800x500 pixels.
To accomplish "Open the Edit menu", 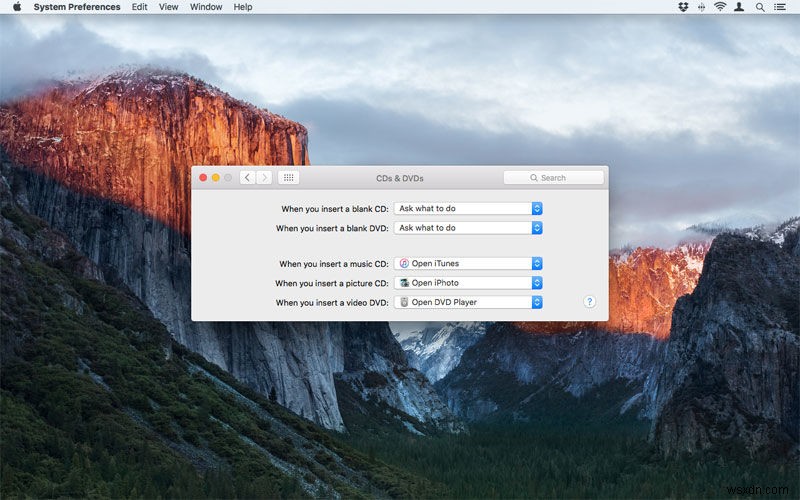I will [x=139, y=7].
